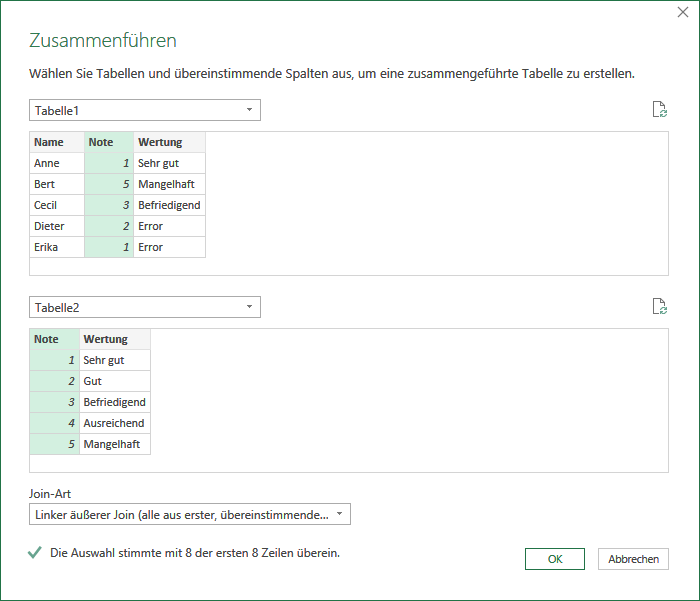Click 'Mangelhaft' in Bert's row
Image resolution: width=700 pixels, height=601 pixels.
click(x=170, y=184)
